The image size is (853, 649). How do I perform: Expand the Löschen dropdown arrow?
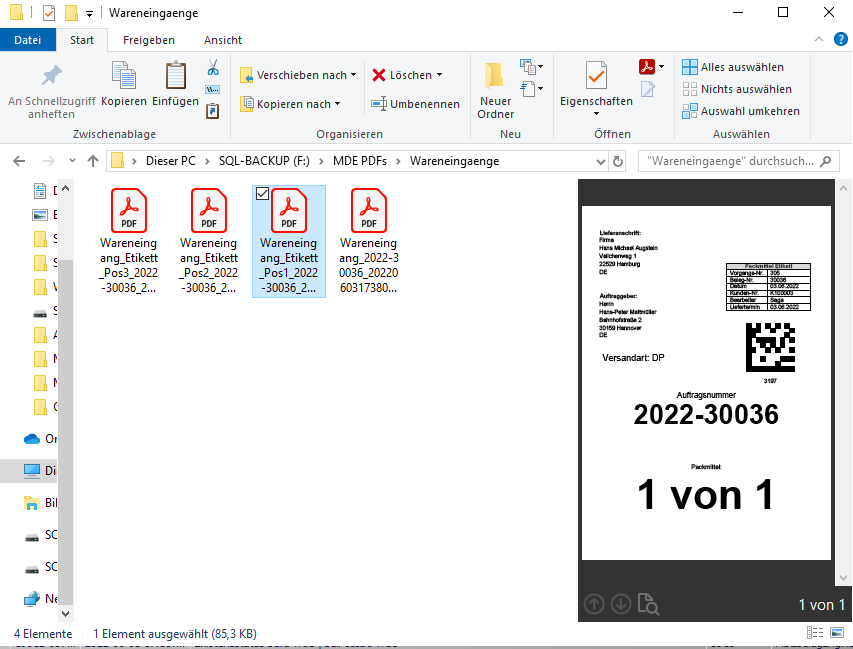click(439, 75)
